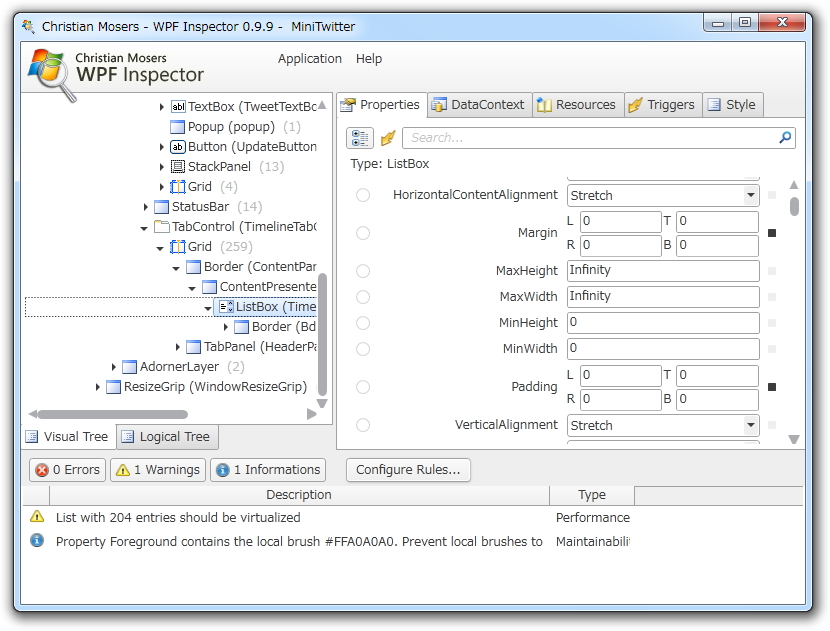830x631 pixels.
Task: Select radio button for VerticalAlignment property
Action: (363, 425)
